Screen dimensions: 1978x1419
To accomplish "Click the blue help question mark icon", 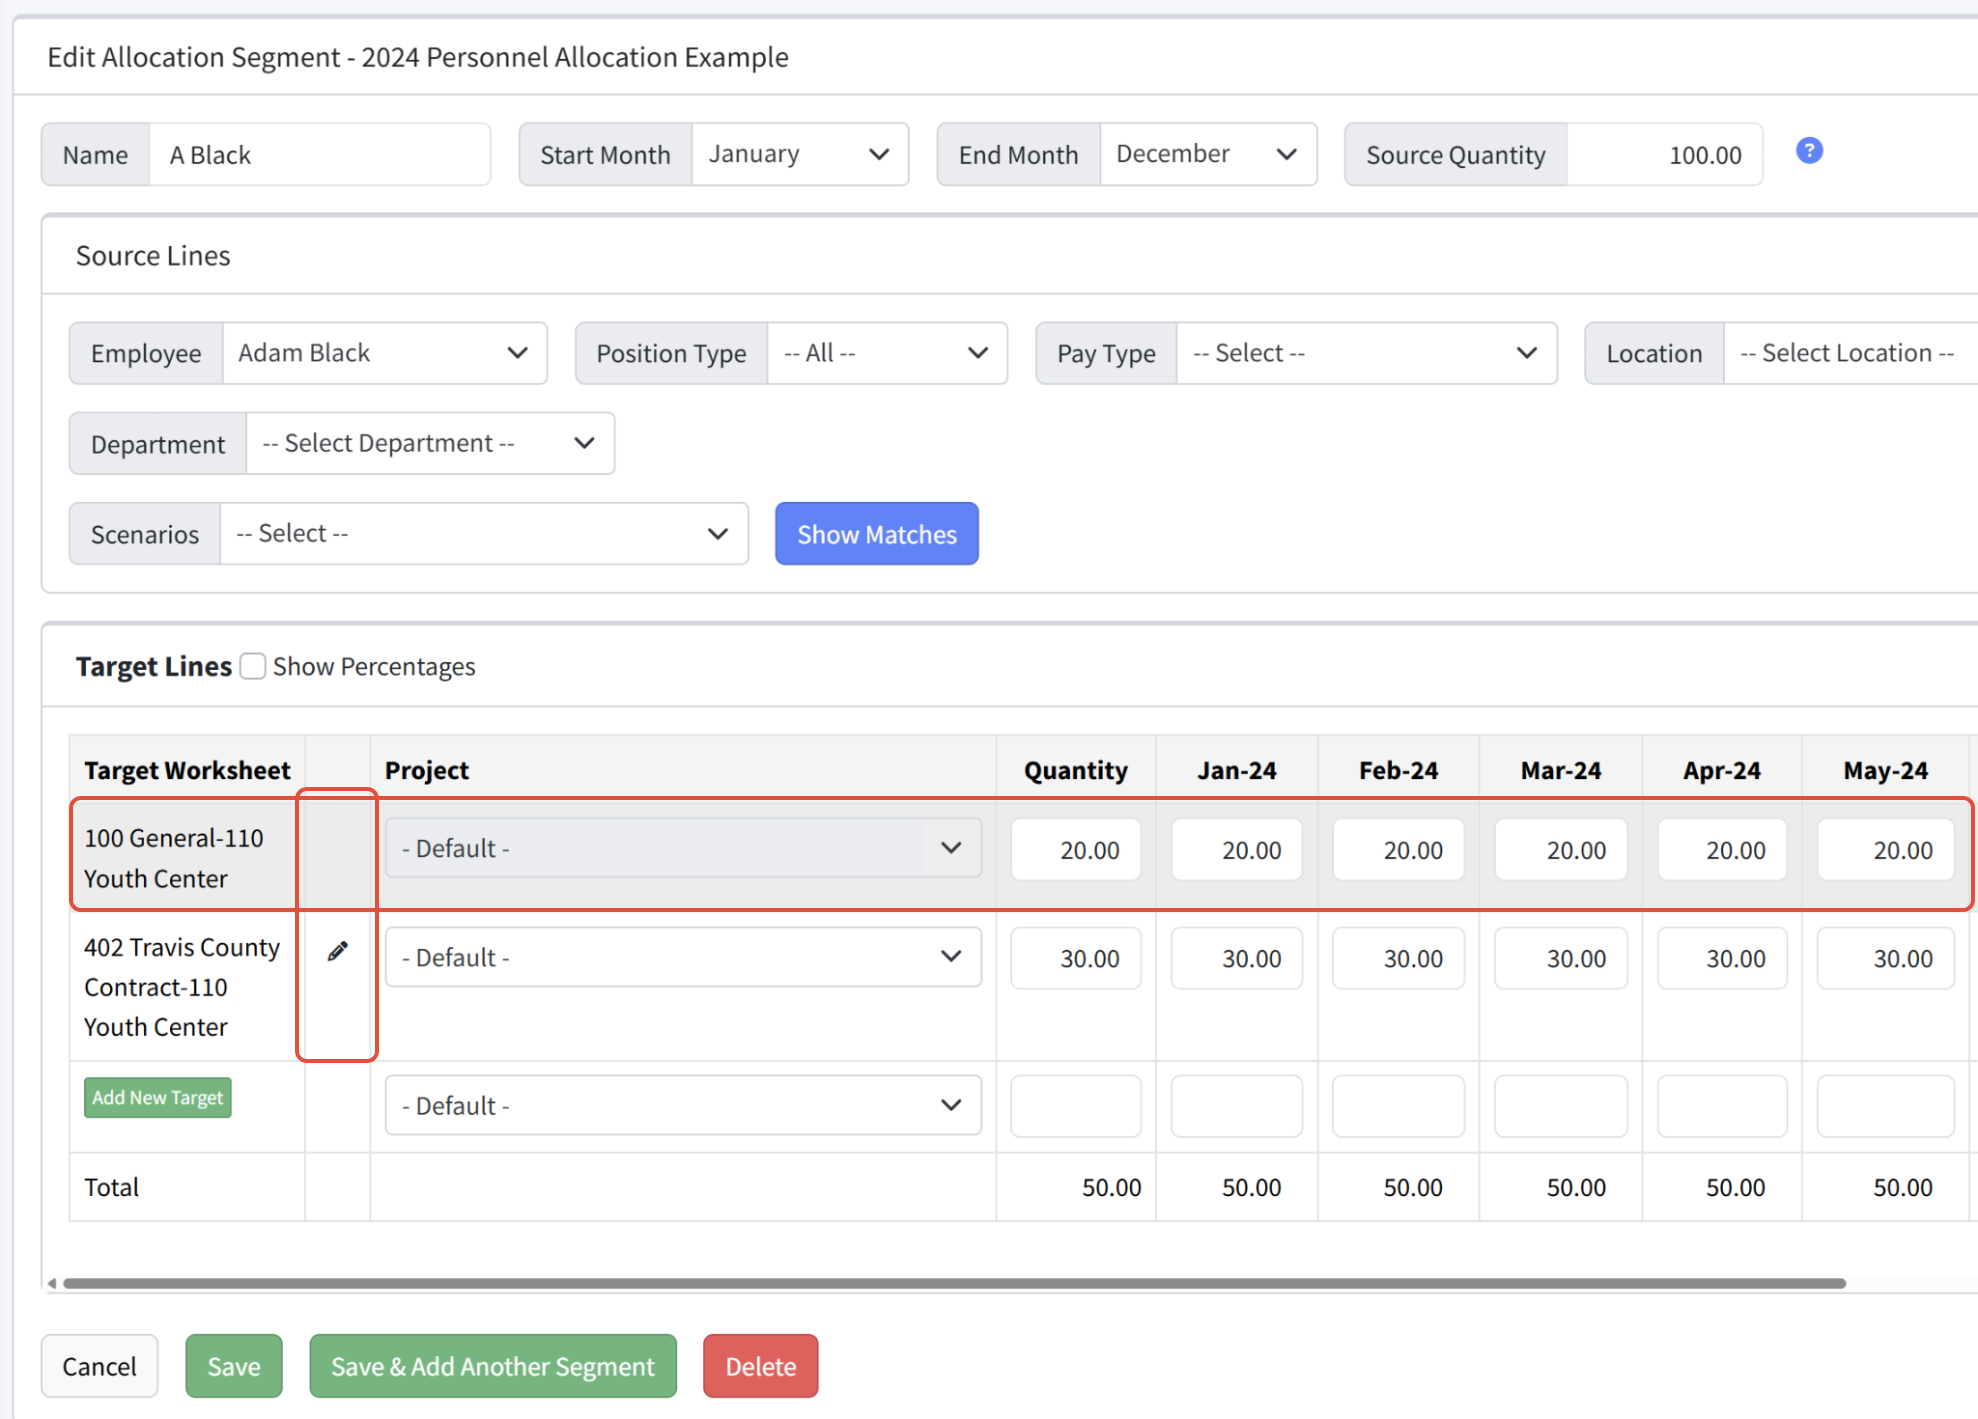I will coord(1808,151).
